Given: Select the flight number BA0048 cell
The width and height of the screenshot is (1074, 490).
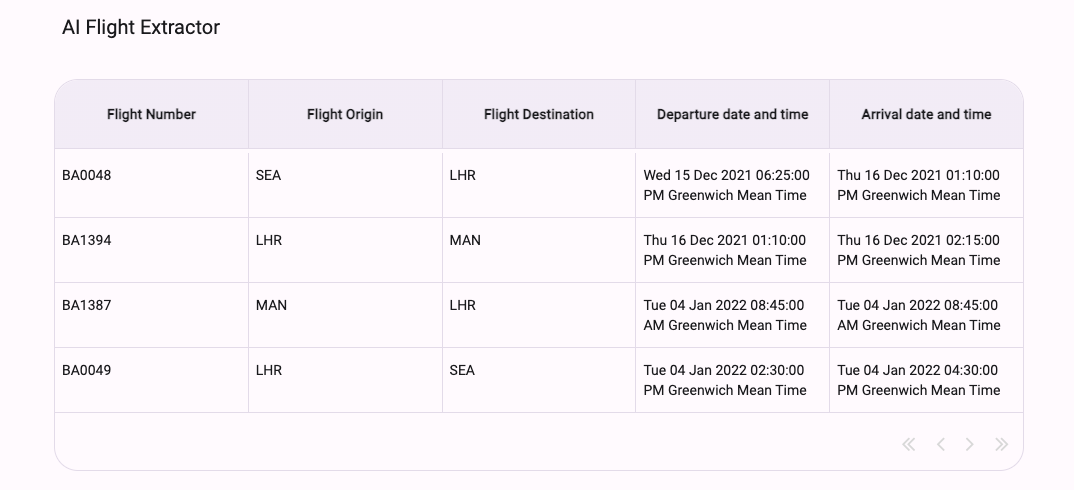Looking at the screenshot, I should (x=87, y=175).
